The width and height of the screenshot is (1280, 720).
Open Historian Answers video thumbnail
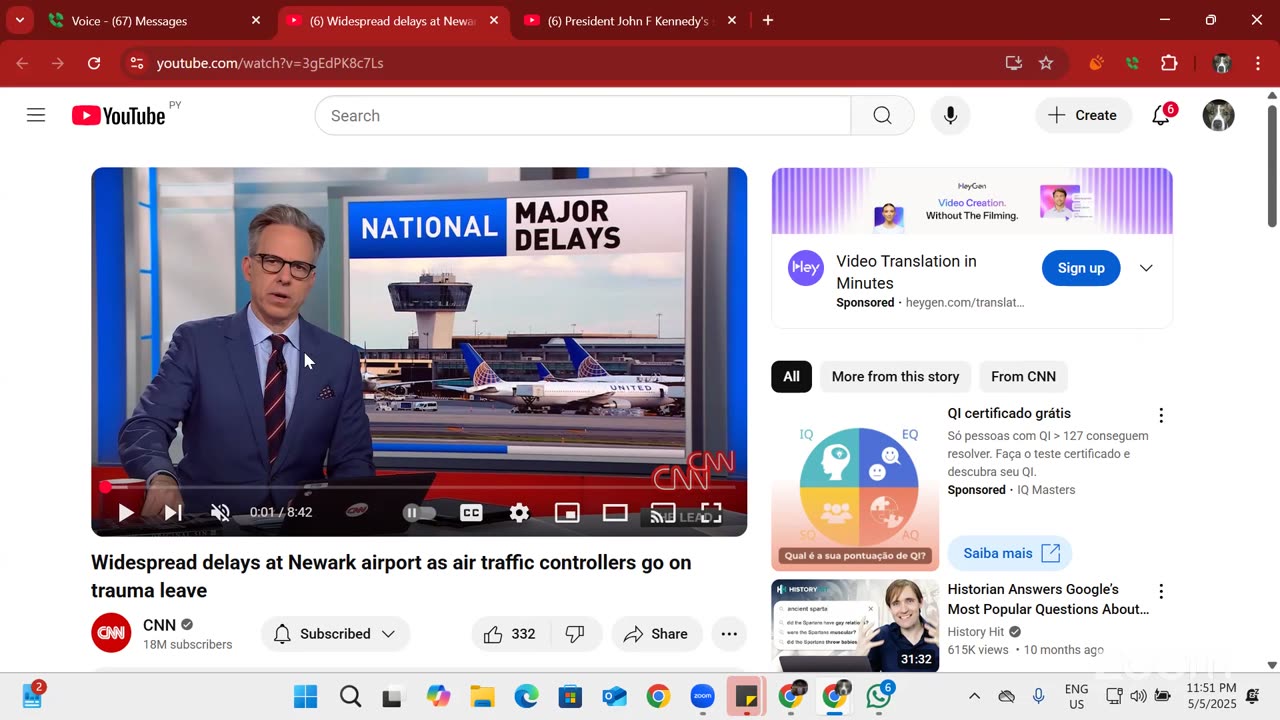855,626
